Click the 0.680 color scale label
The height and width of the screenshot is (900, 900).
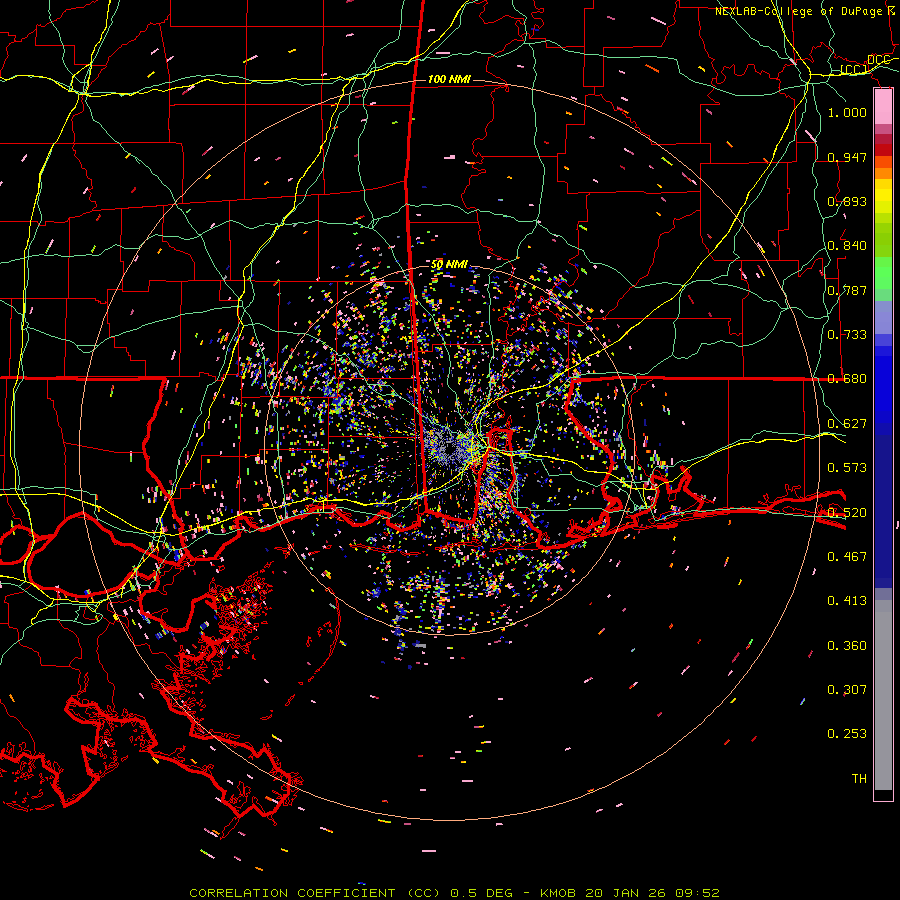[x=847, y=379]
